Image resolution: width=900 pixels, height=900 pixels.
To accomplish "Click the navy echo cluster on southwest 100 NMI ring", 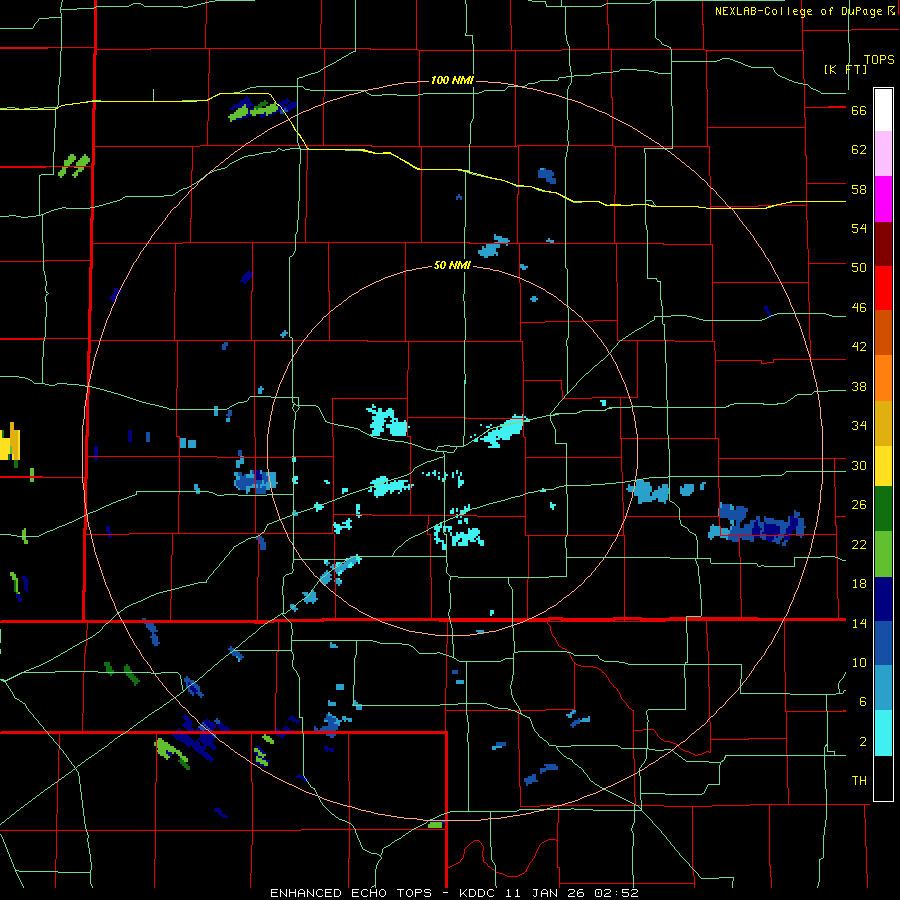I will (199, 736).
